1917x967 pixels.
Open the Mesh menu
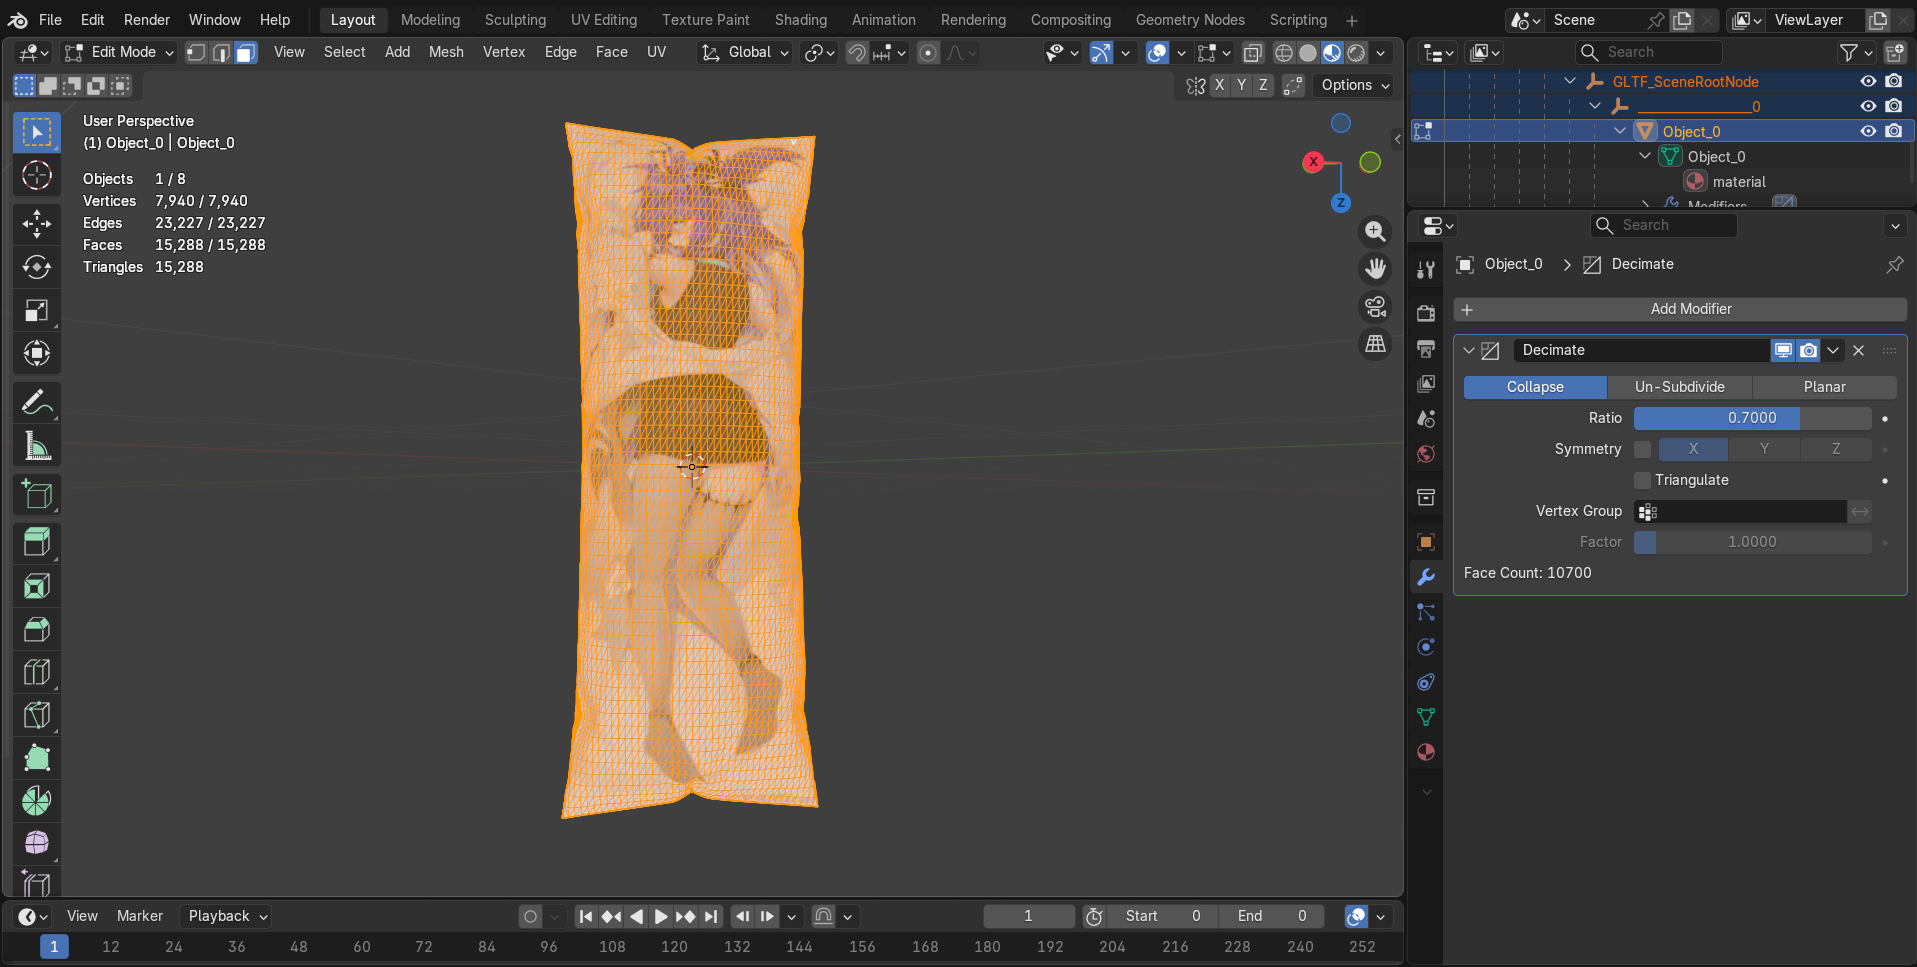[x=446, y=52]
